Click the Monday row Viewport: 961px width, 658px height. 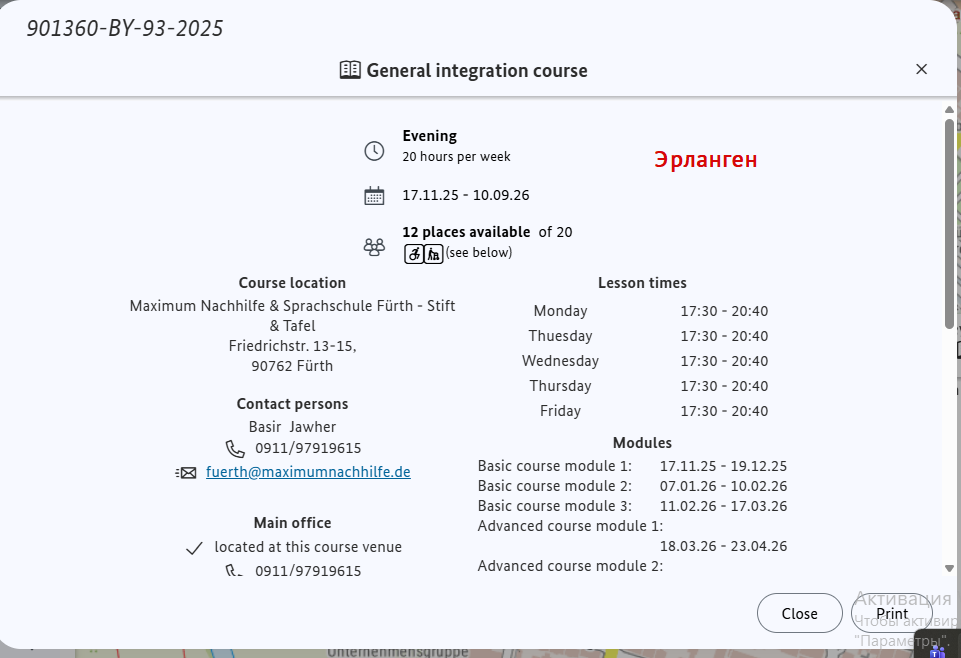tap(643, 311)
